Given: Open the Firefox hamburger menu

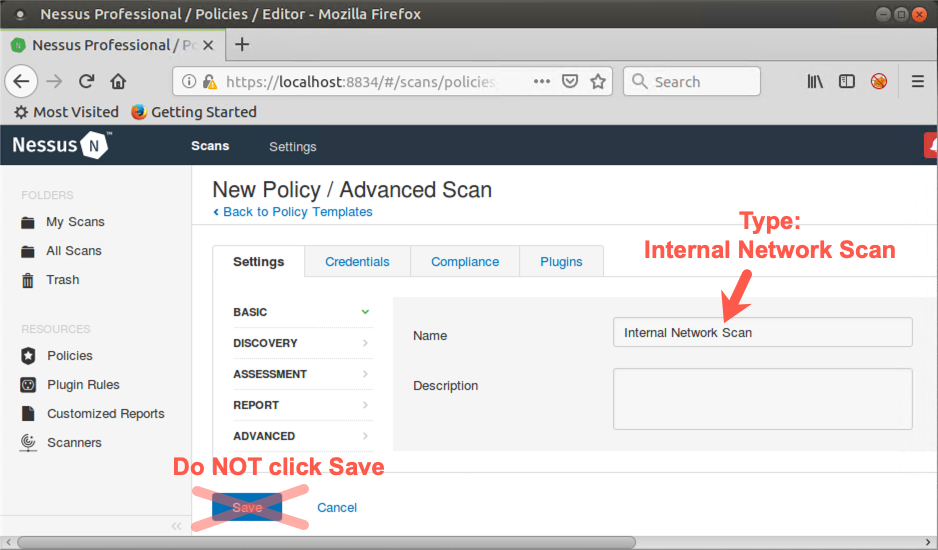Looking at the screenshot, I should click(917, 82).
